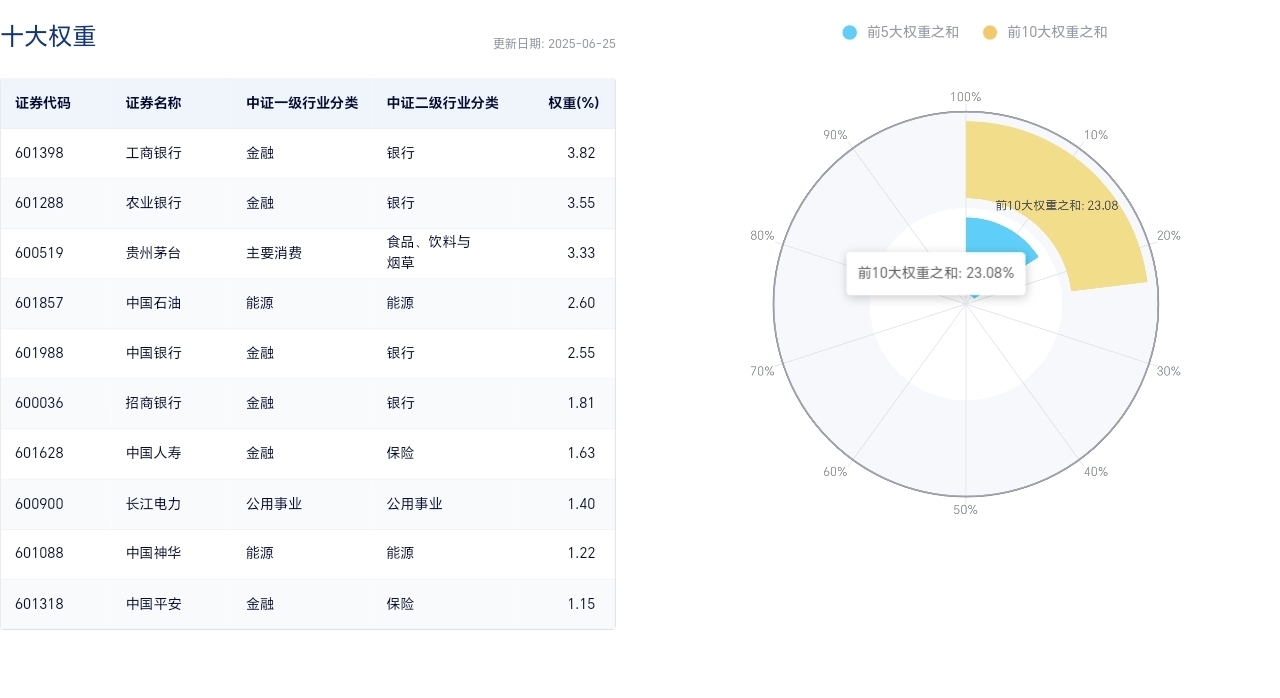
Task: Select 长江电力 in the name column
Action: tap(154, 504)
